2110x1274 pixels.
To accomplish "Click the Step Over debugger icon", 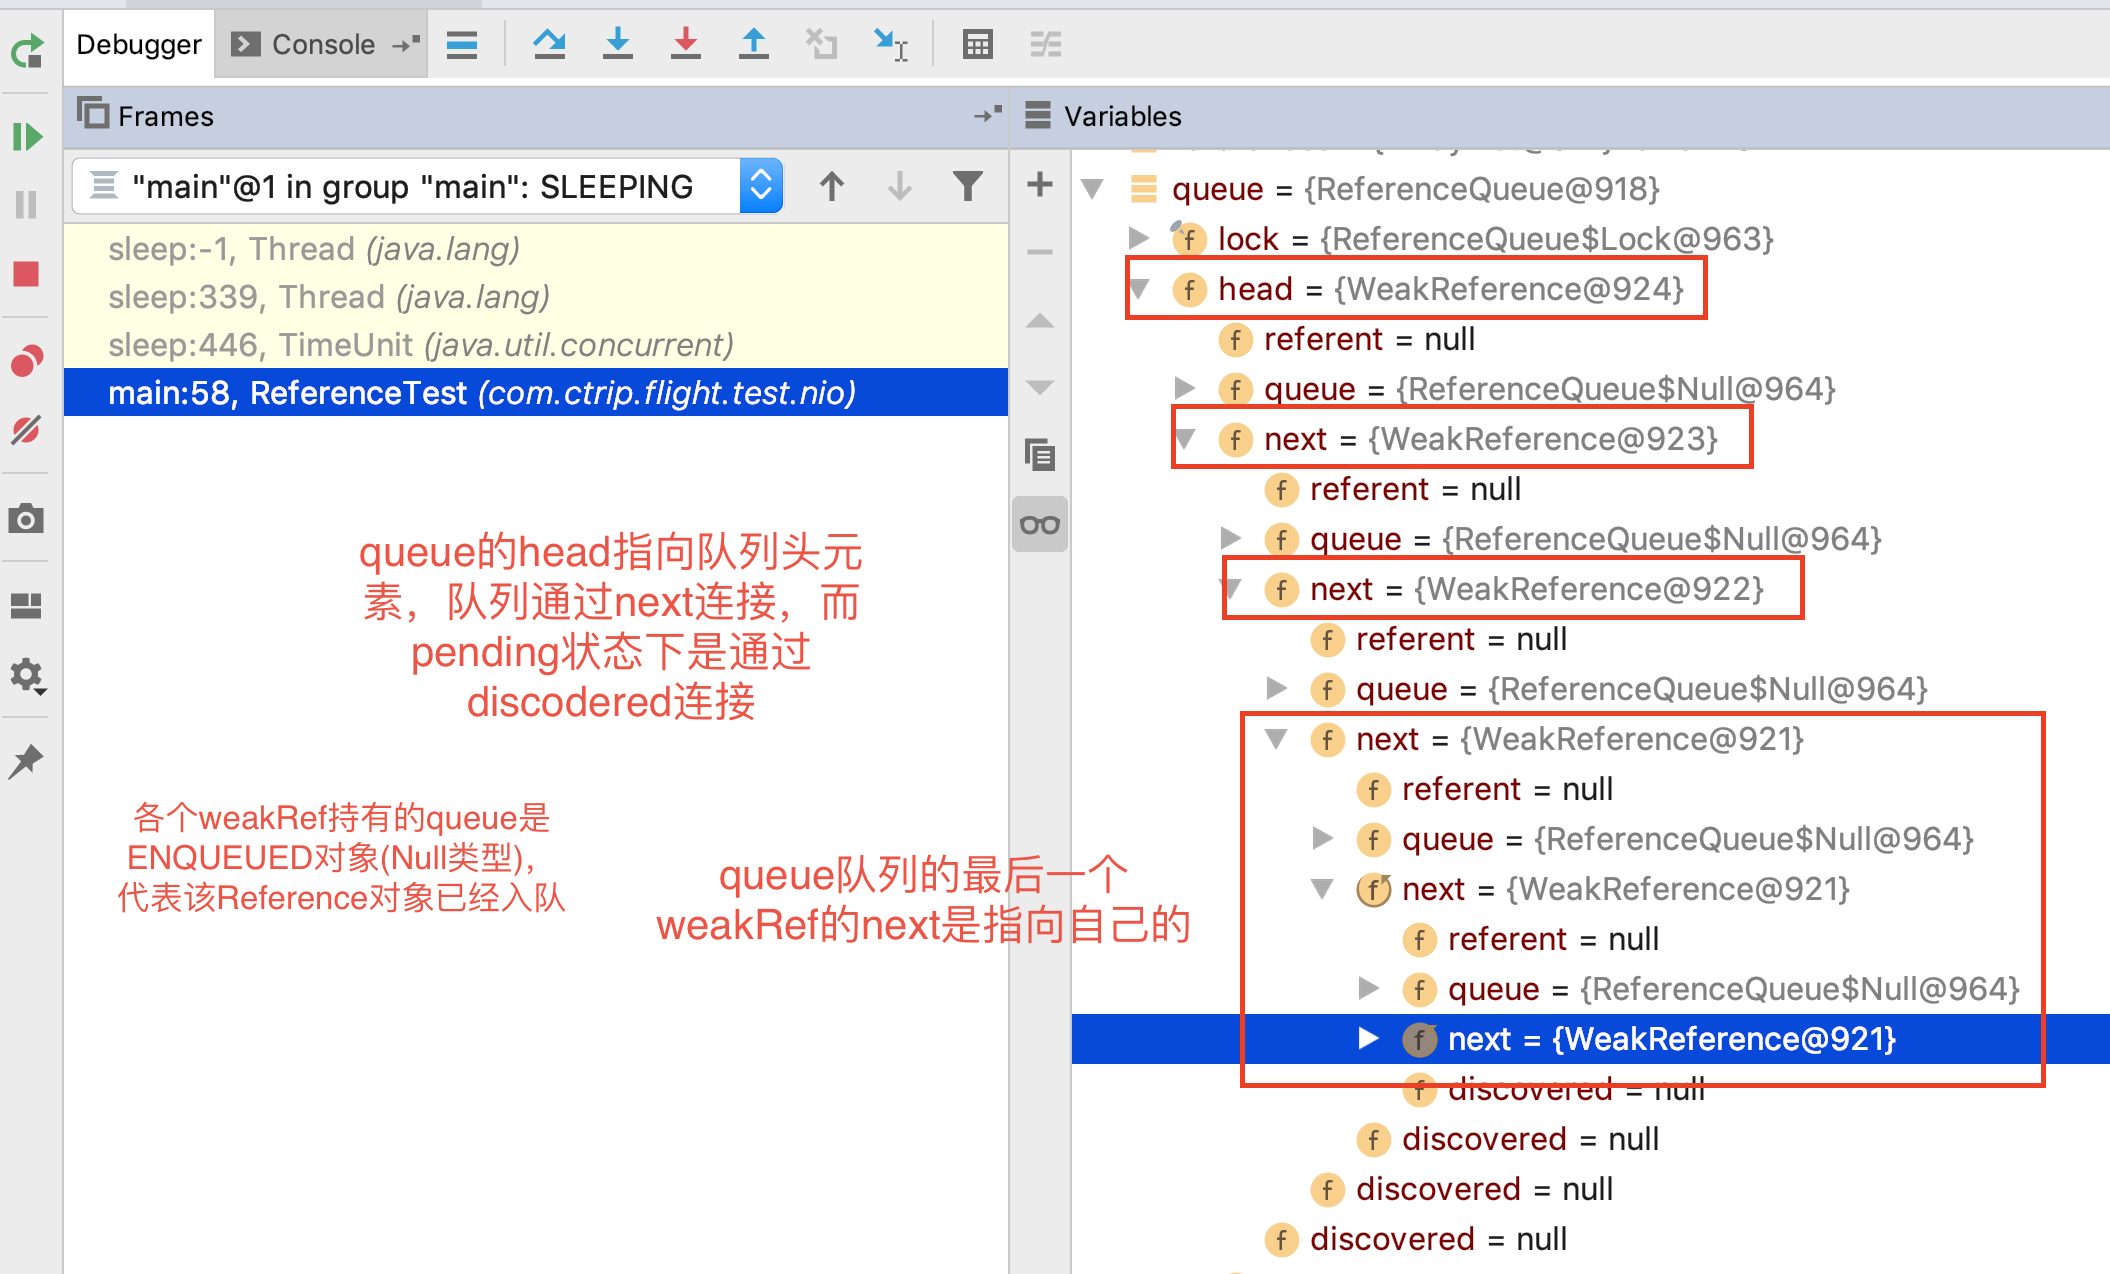I will coord(549,44).
